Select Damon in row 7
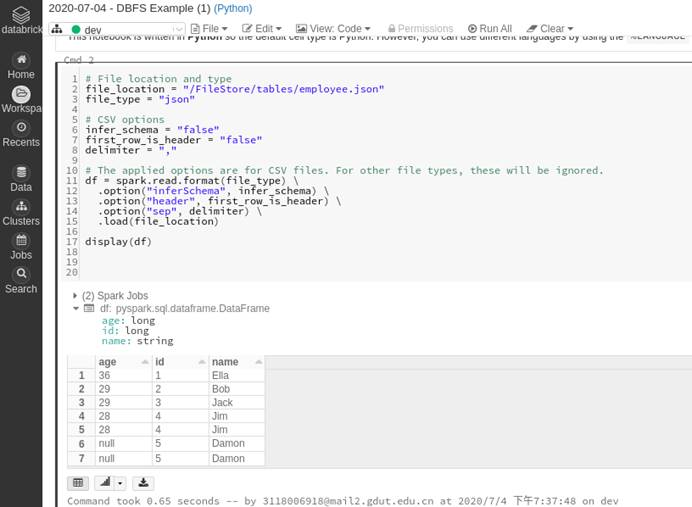The width and height of the screenshot is (692, 507). [237, 458]
